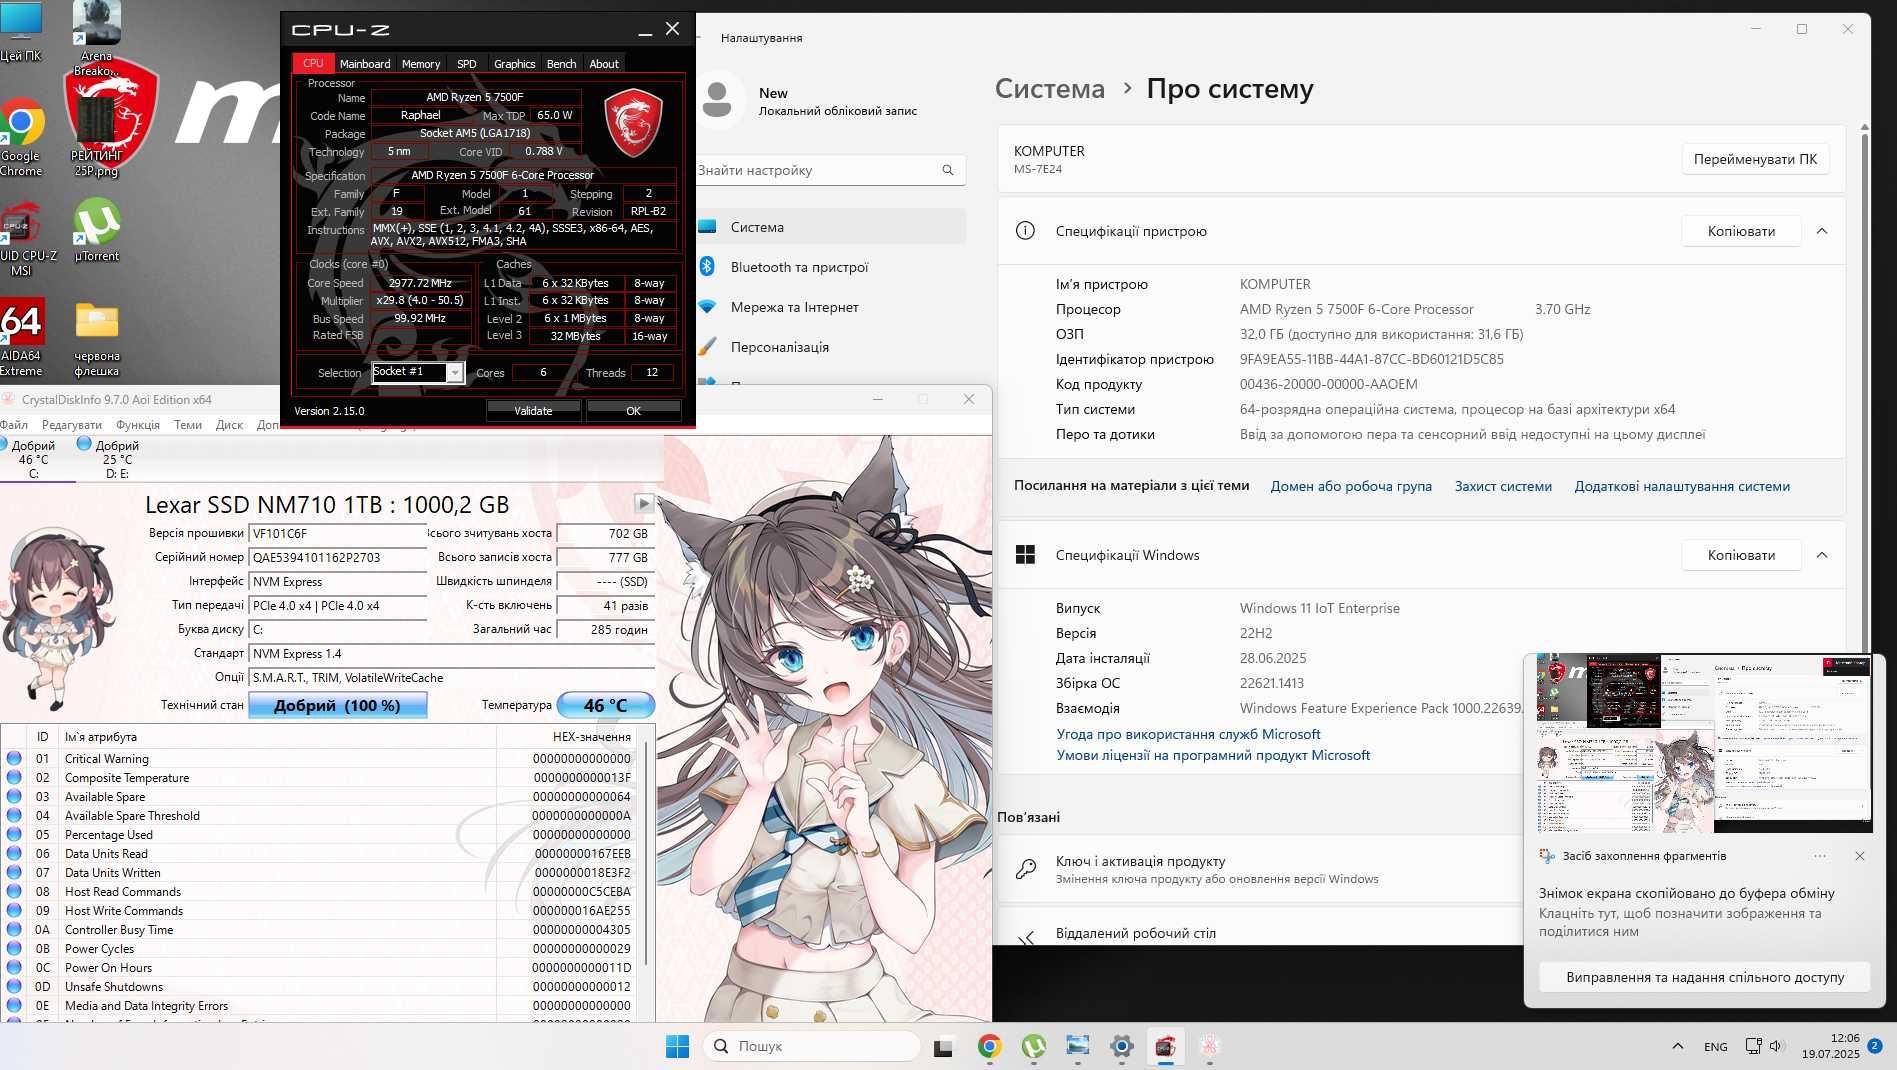This screenshot has width=1897, height=1070.
Task: Open the червона флешка folder icon
Action: pos(97,338)
